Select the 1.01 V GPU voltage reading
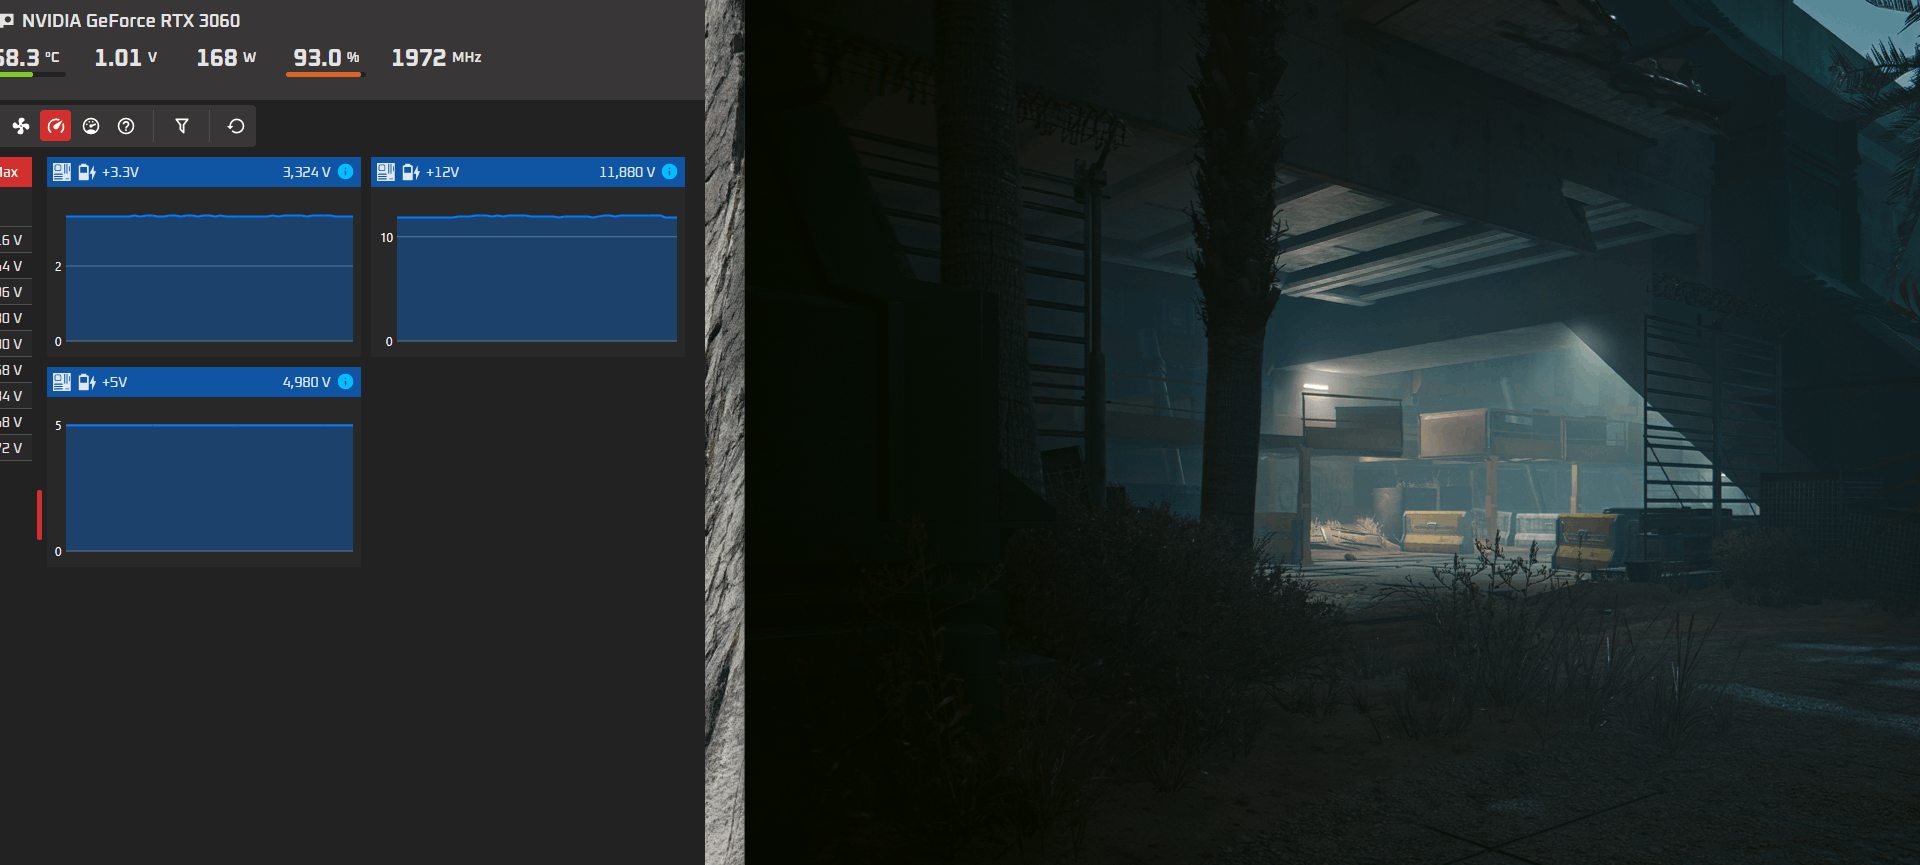The width and height of the screenshot is (1920, 865). click(x=126, y=58)
